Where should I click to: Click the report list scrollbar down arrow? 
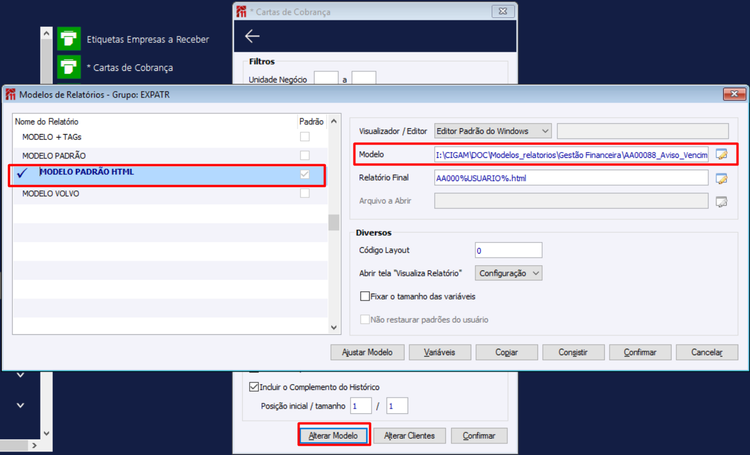(x=334, y=327)
